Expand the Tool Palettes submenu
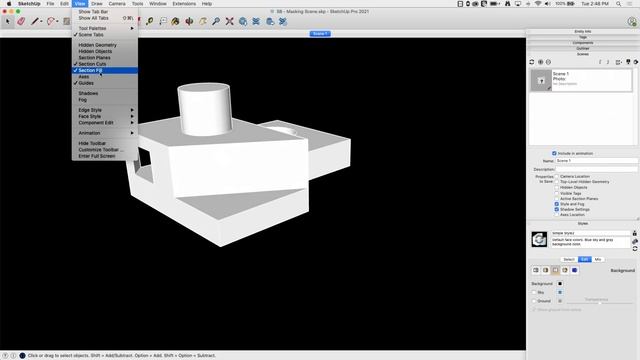Image resolution: width=640 pixels, height=360 pixels. click(105, 29)
